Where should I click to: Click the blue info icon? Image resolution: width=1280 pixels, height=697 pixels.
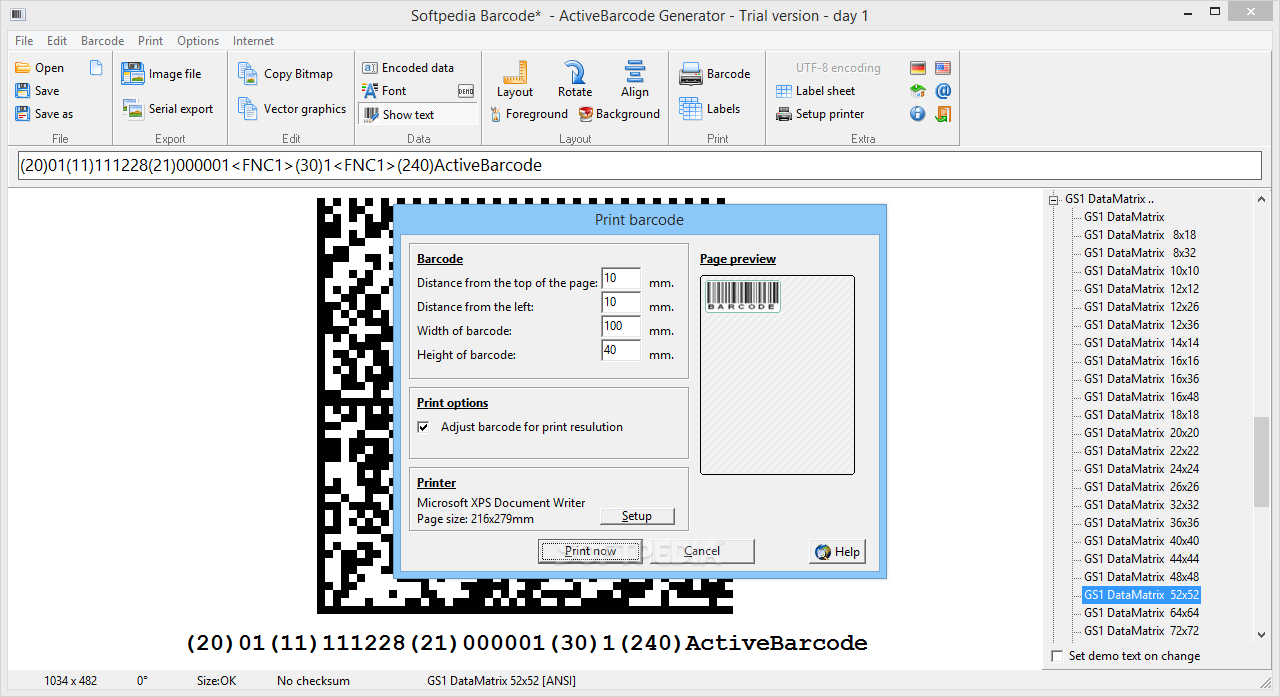pyautogui.click(x=918, y=114)
